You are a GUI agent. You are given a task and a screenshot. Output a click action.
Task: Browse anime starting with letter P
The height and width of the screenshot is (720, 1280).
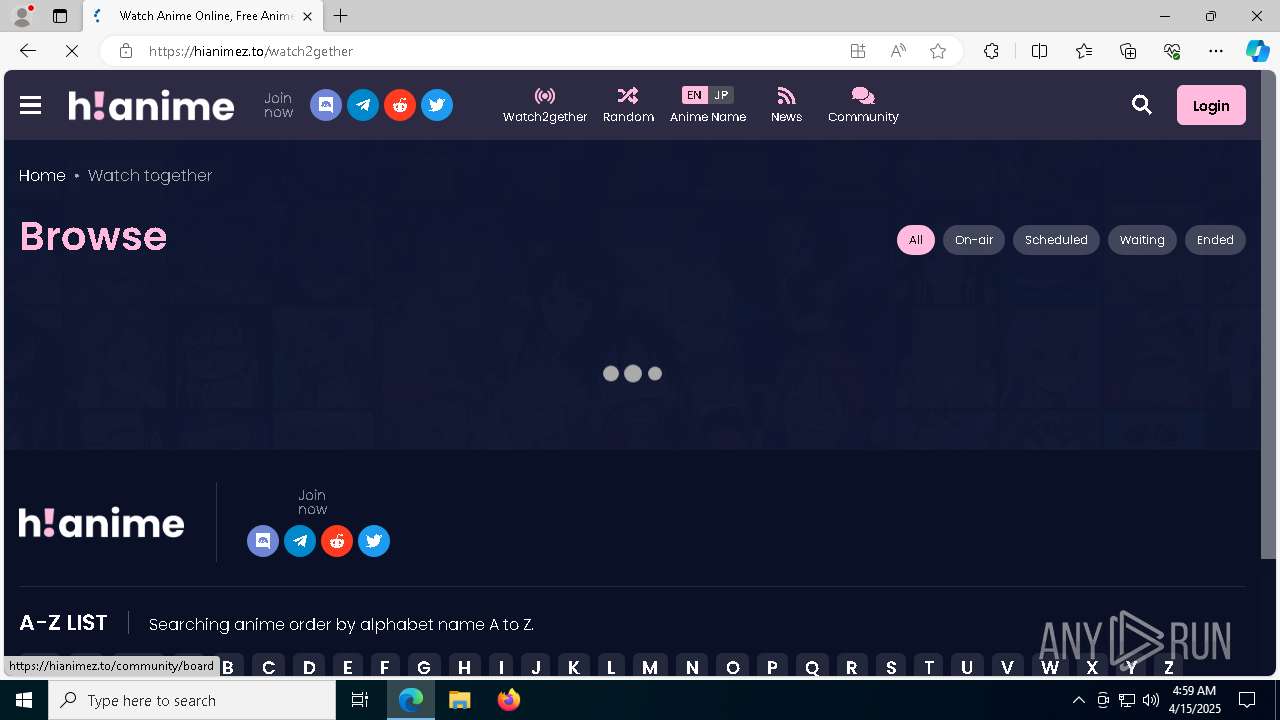772,667
